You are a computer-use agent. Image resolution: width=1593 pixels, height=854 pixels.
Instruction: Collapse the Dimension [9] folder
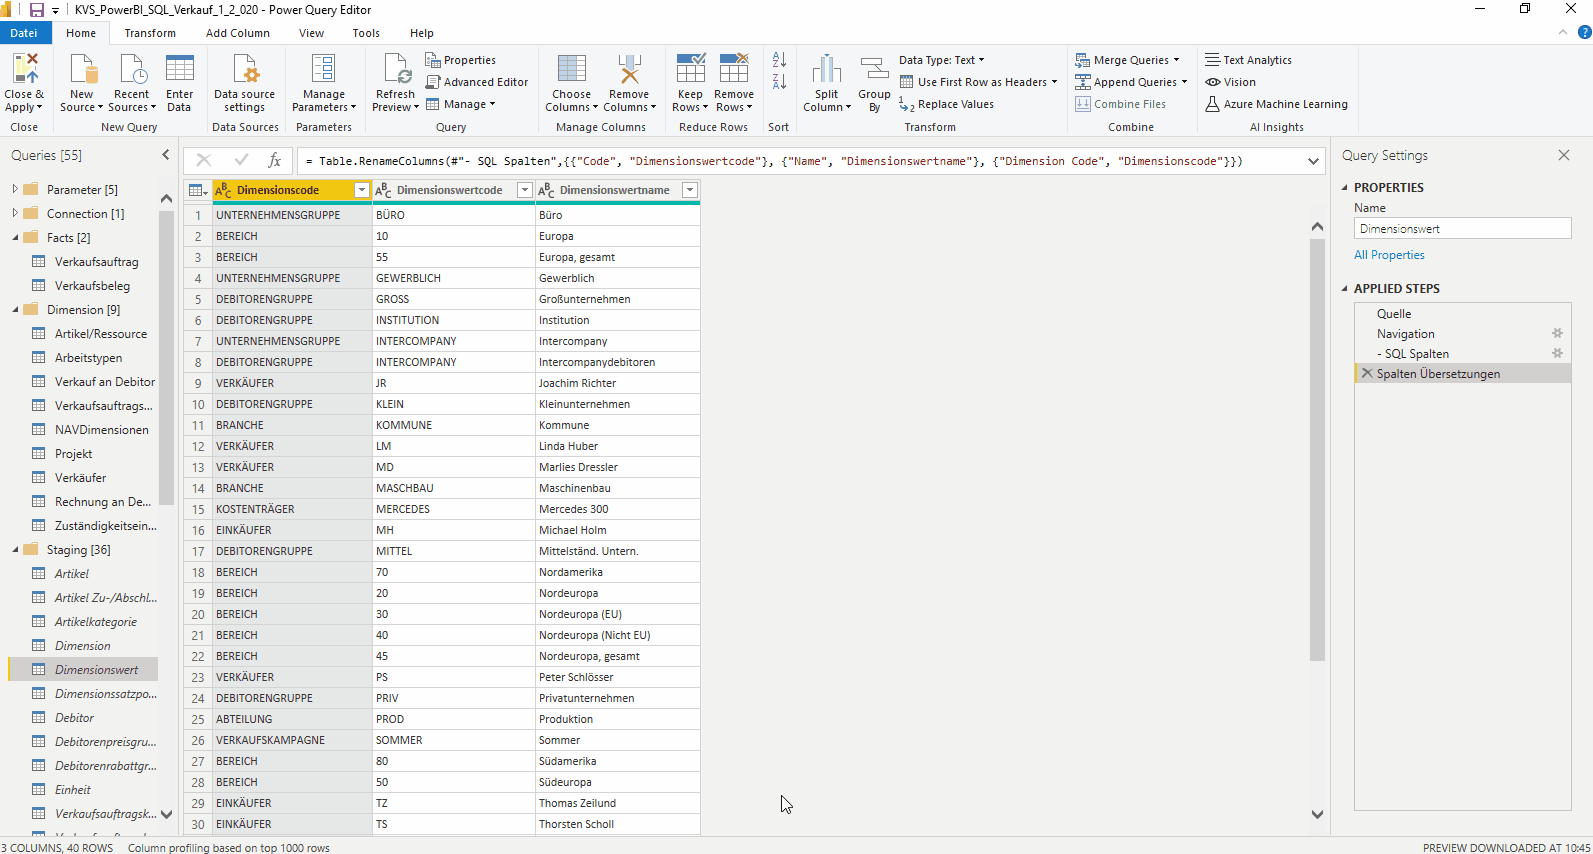15,309
